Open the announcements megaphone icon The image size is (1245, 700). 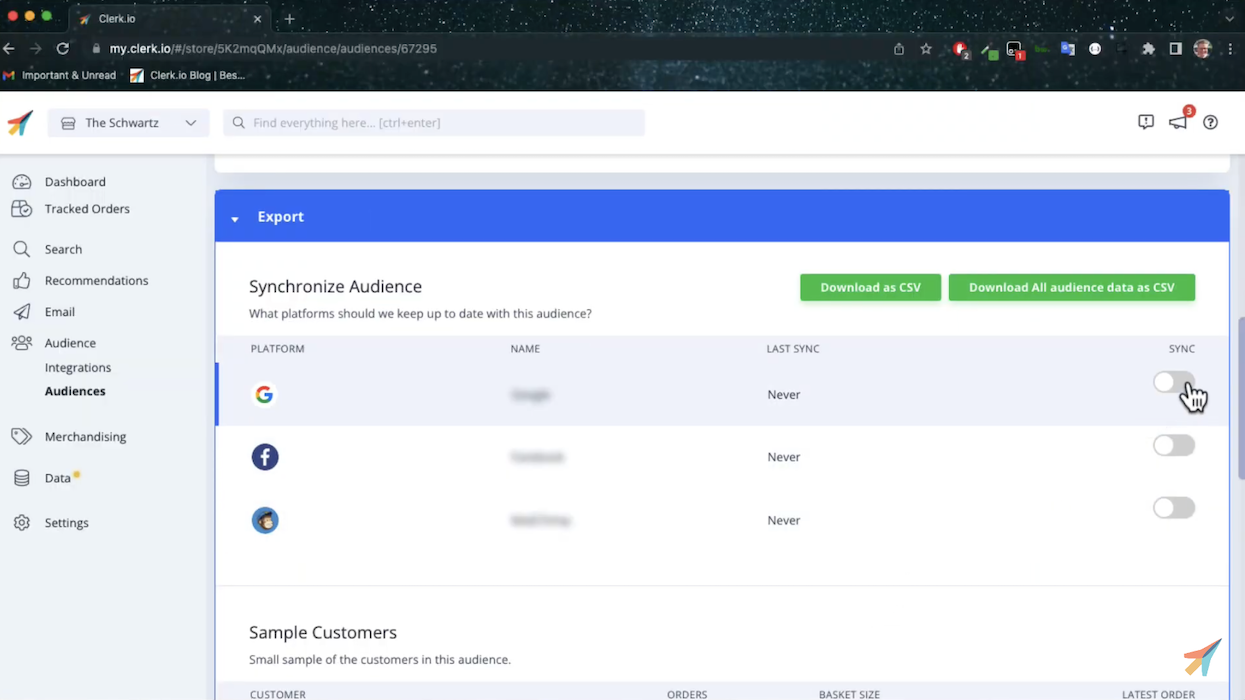click(1178, 122)
